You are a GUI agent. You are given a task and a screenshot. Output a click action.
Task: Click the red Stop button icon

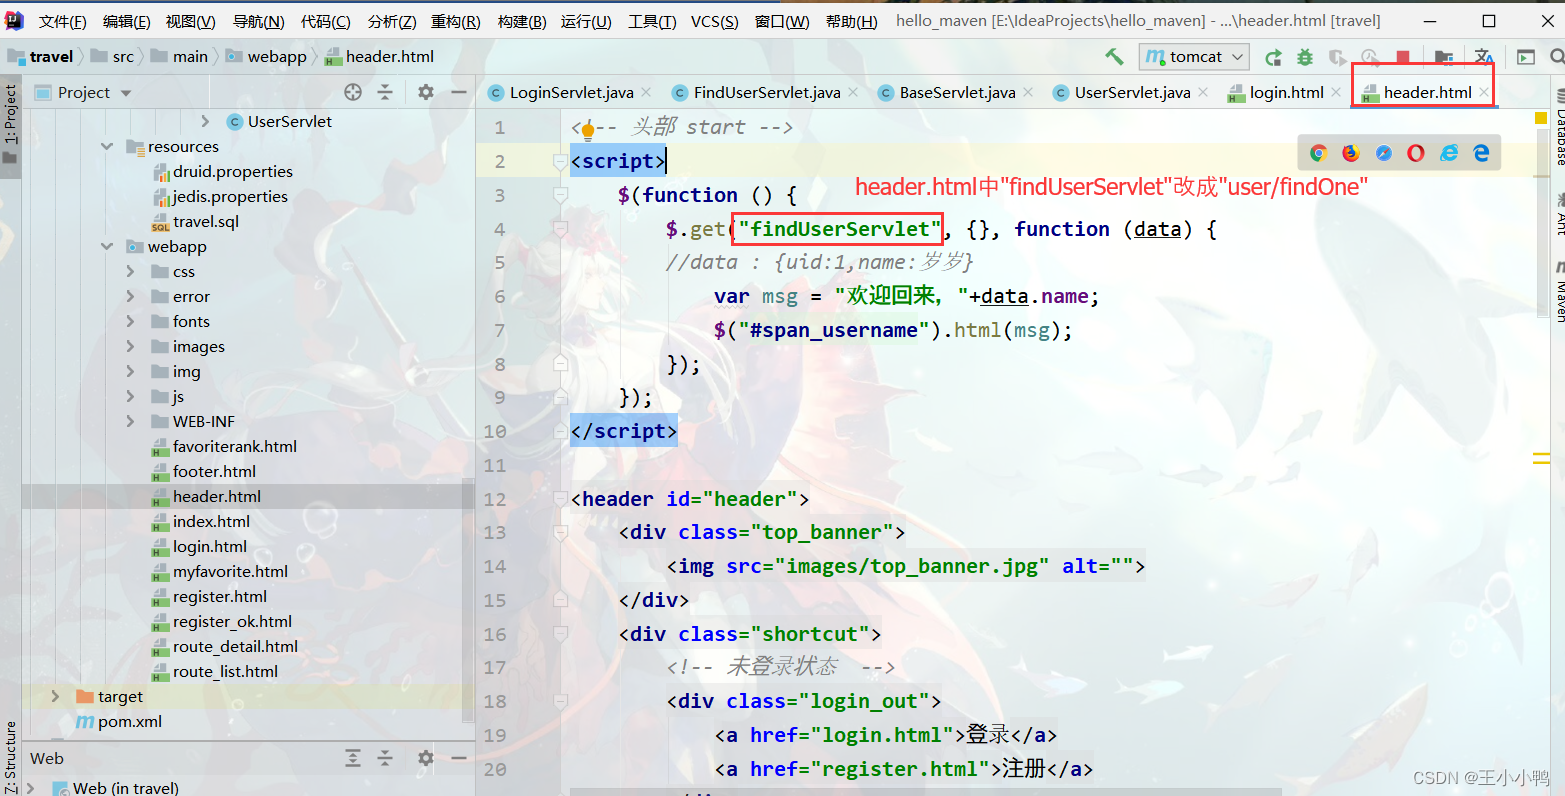1403,58
